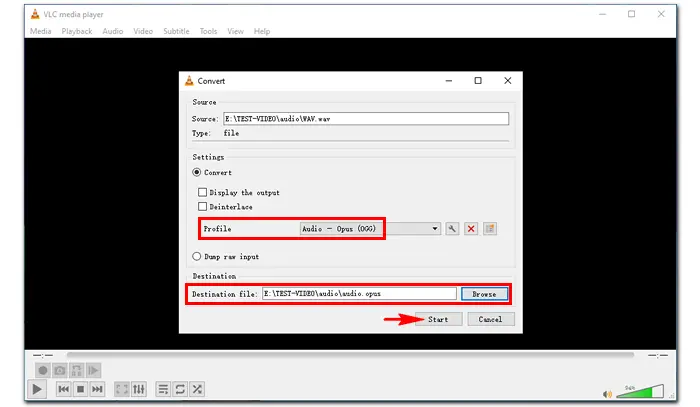Mute audio with the speaker icon
The height and width of the screenshot is (407, 700).
pyautogui.click(x=607, y=394)
